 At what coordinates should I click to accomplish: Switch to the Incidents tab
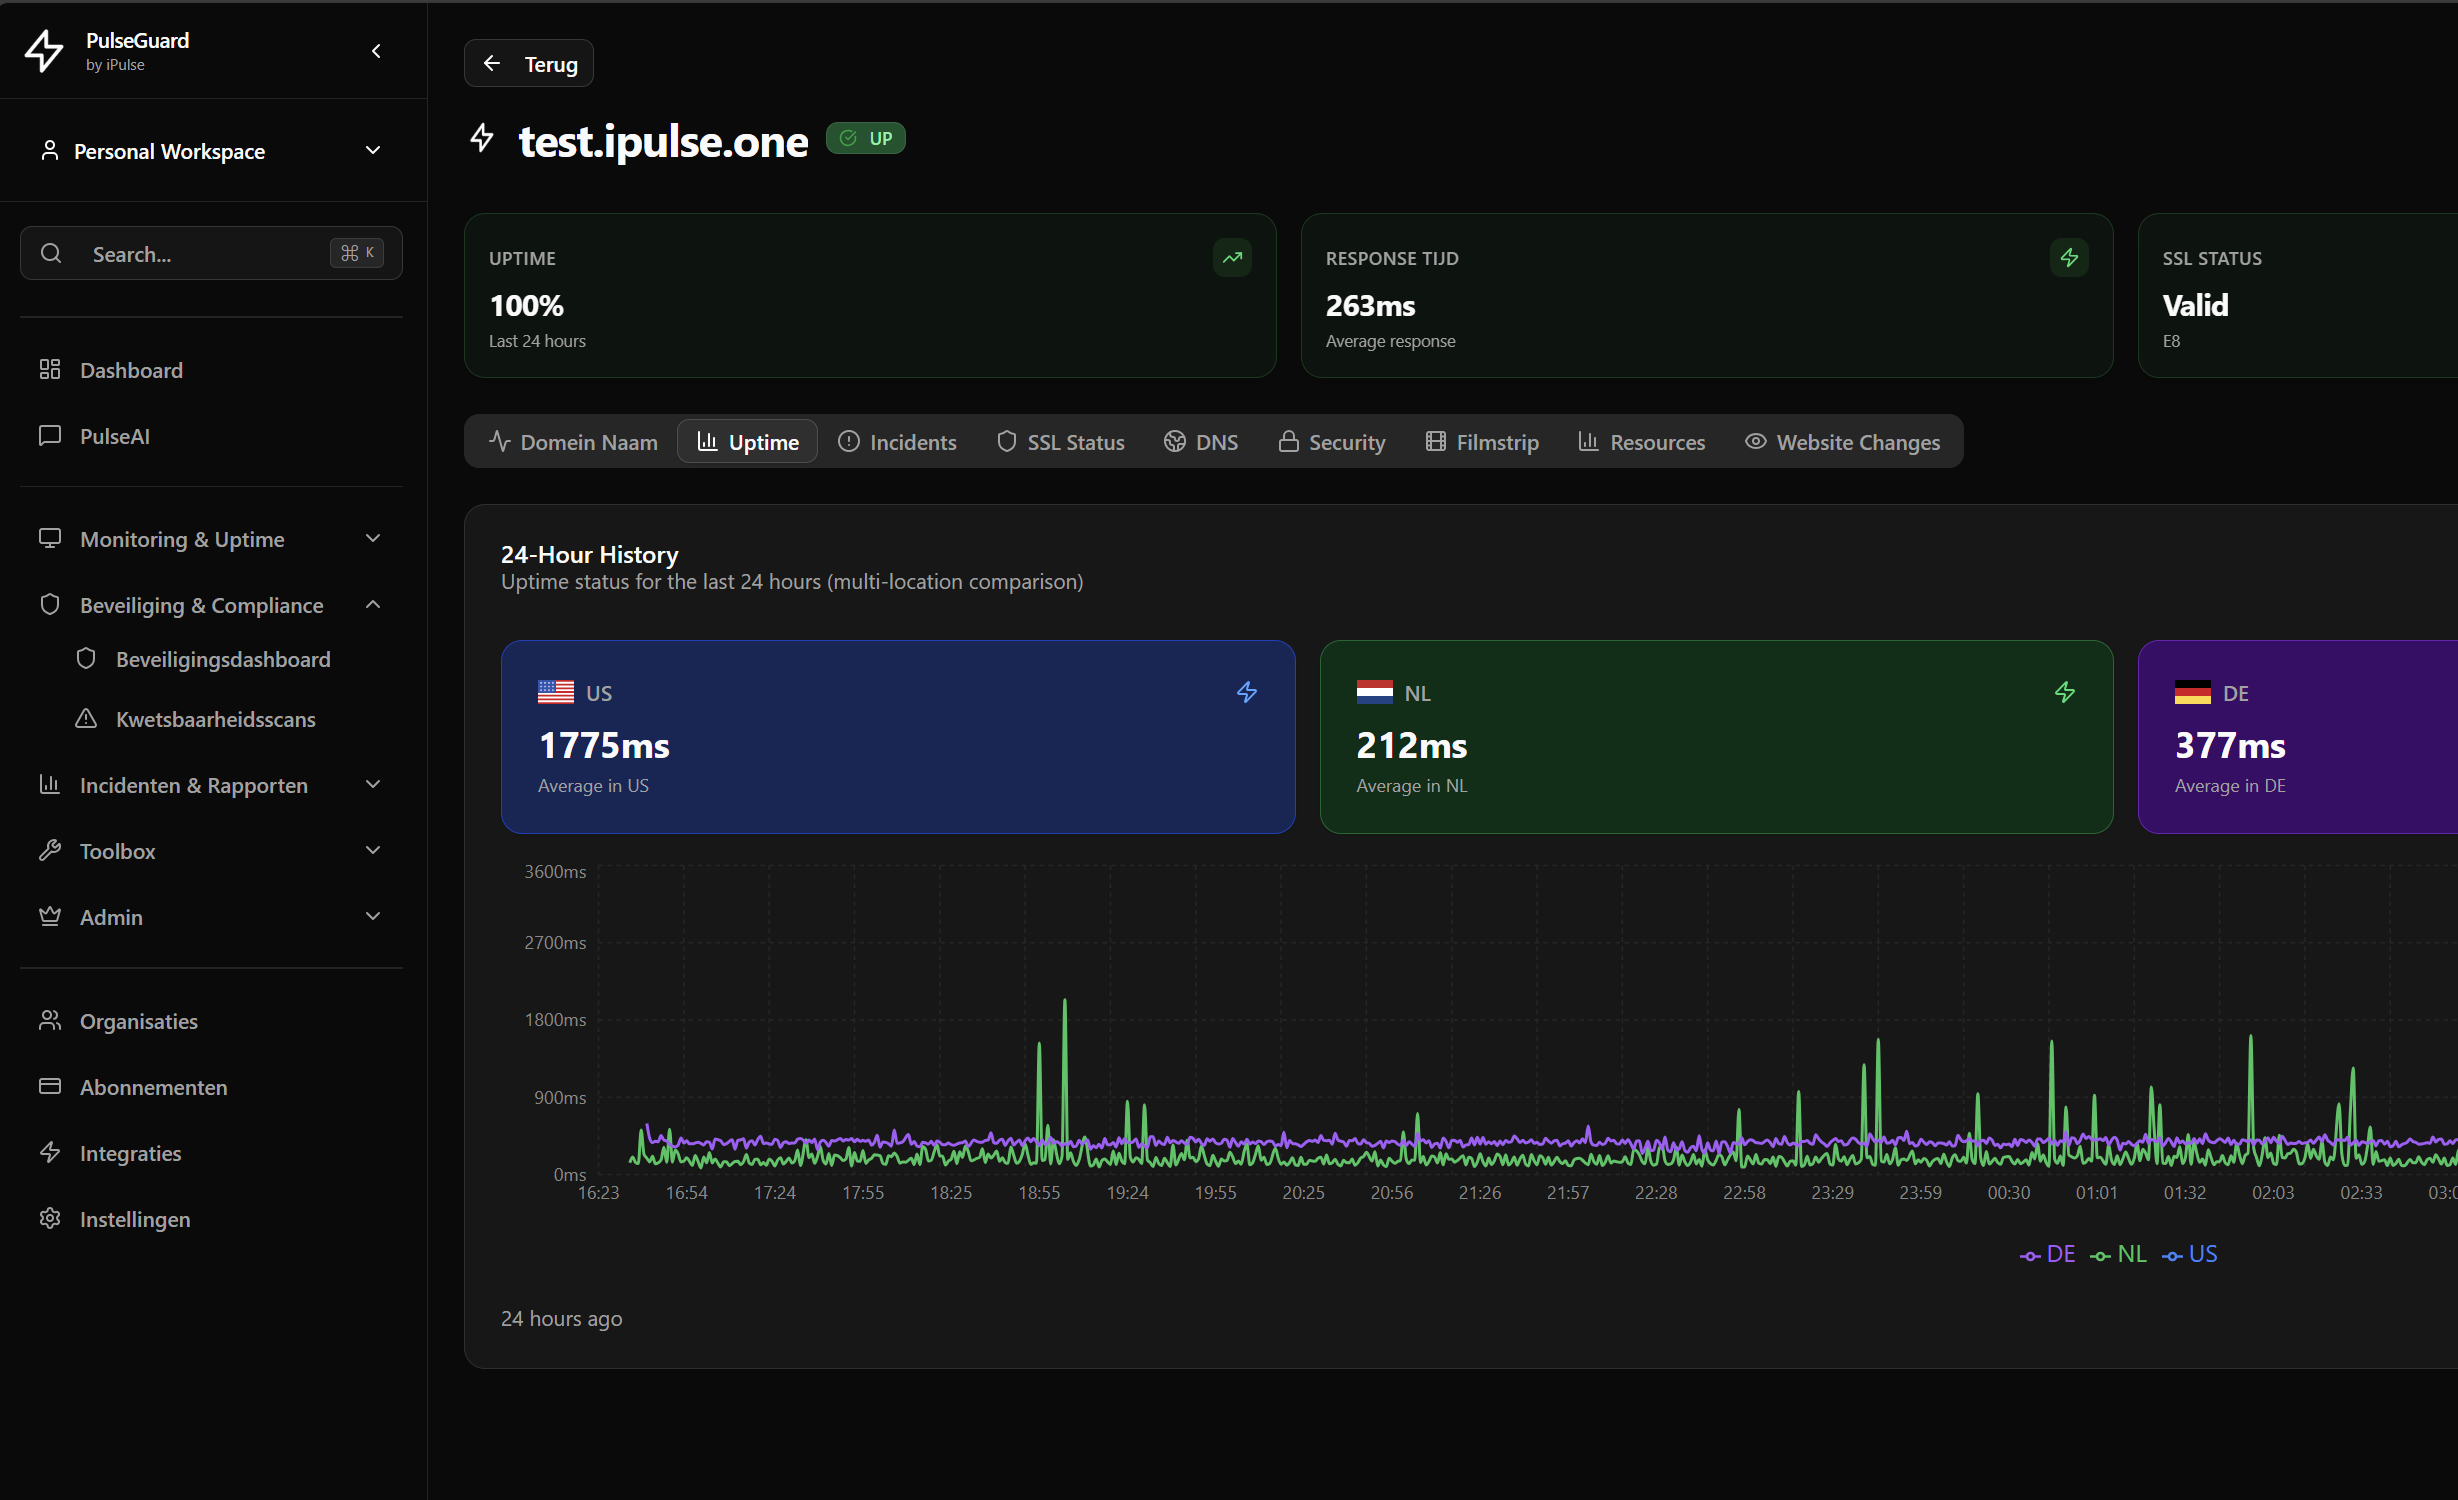tap(897, 442)
